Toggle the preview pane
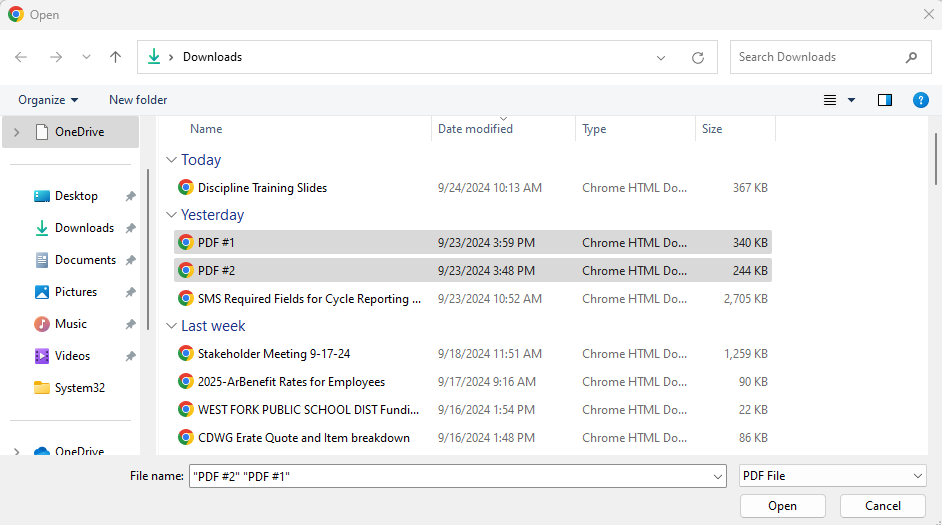This screenshot has height=525, width=942. click(885, 100)
